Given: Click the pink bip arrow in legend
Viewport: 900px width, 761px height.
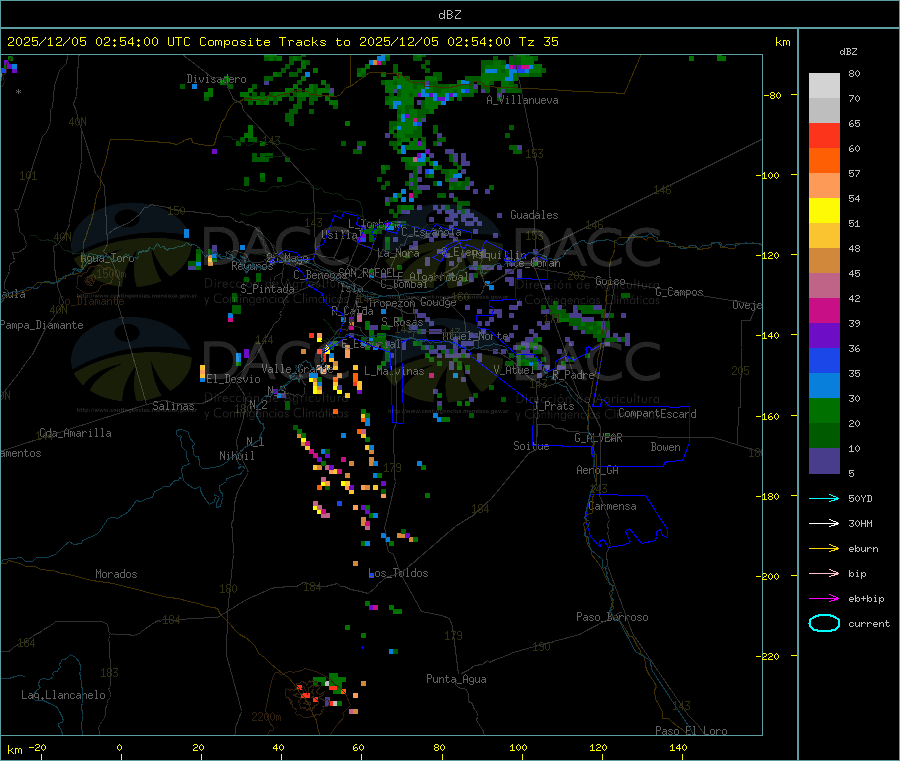Looking at the screenshot, I should [x=824, y=573].
